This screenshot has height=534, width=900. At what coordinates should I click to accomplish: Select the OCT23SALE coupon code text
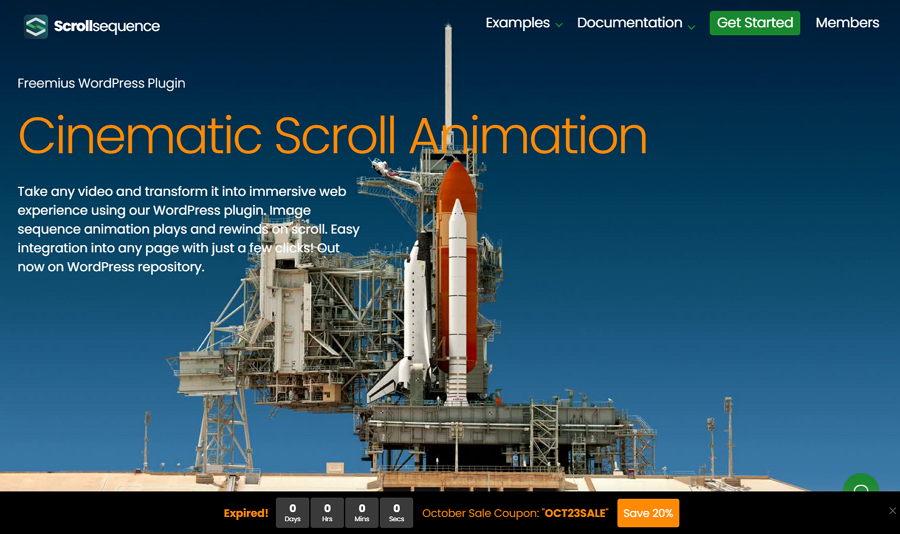pyautogui.click(x=575, y=513)
